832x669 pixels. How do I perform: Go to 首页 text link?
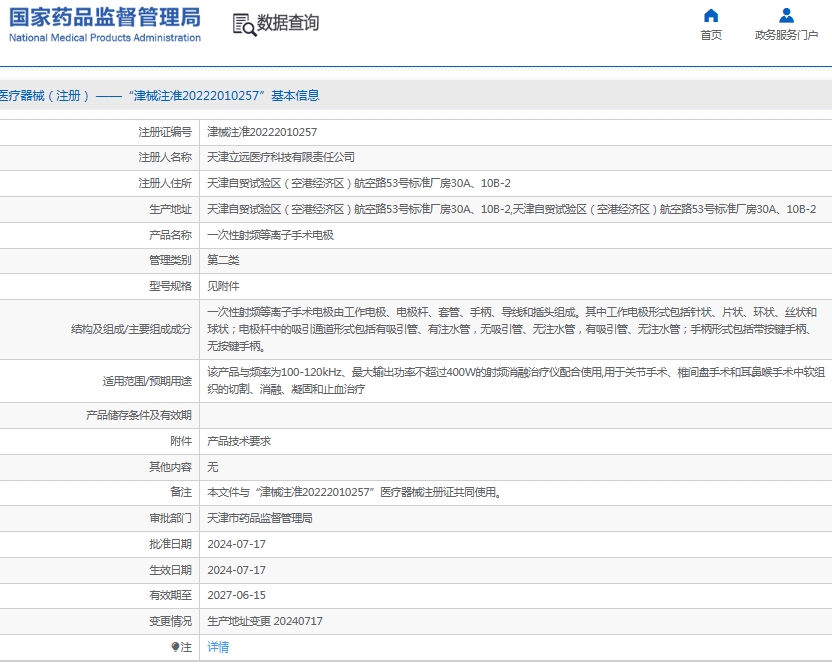pyautogui.click(x=711, y=35)
